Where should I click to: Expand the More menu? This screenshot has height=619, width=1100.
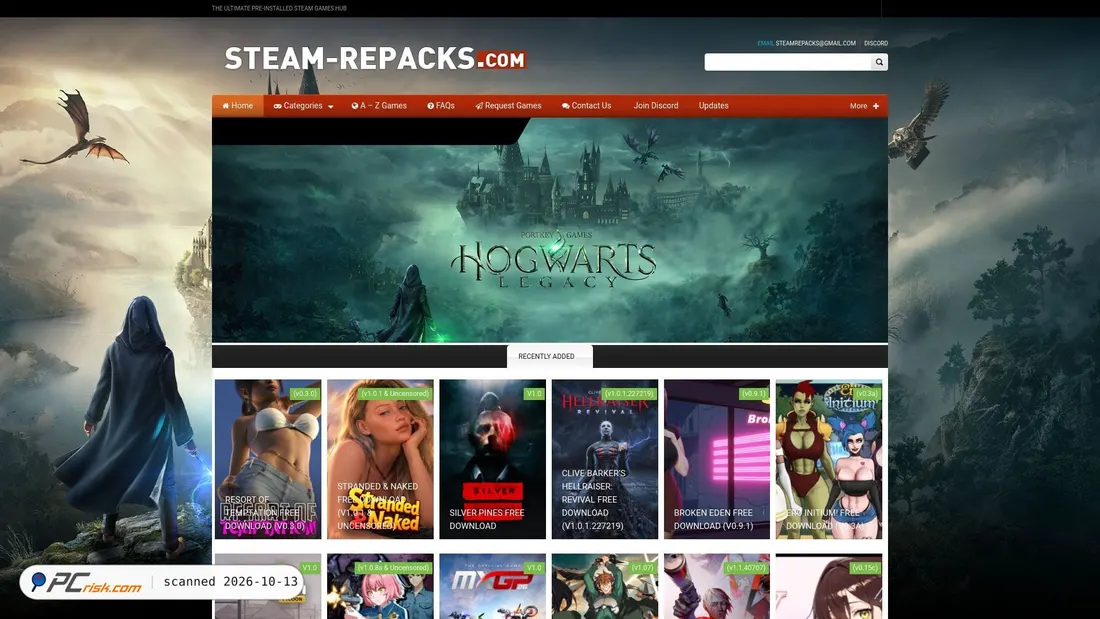coord(864,106)
